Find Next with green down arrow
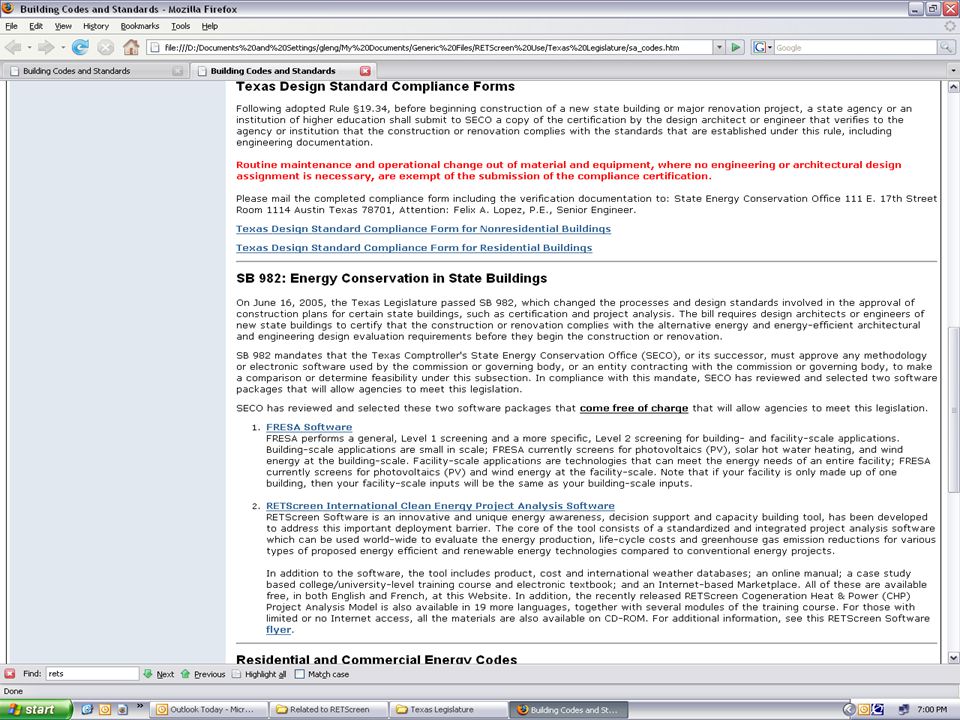 coord(148,673)
